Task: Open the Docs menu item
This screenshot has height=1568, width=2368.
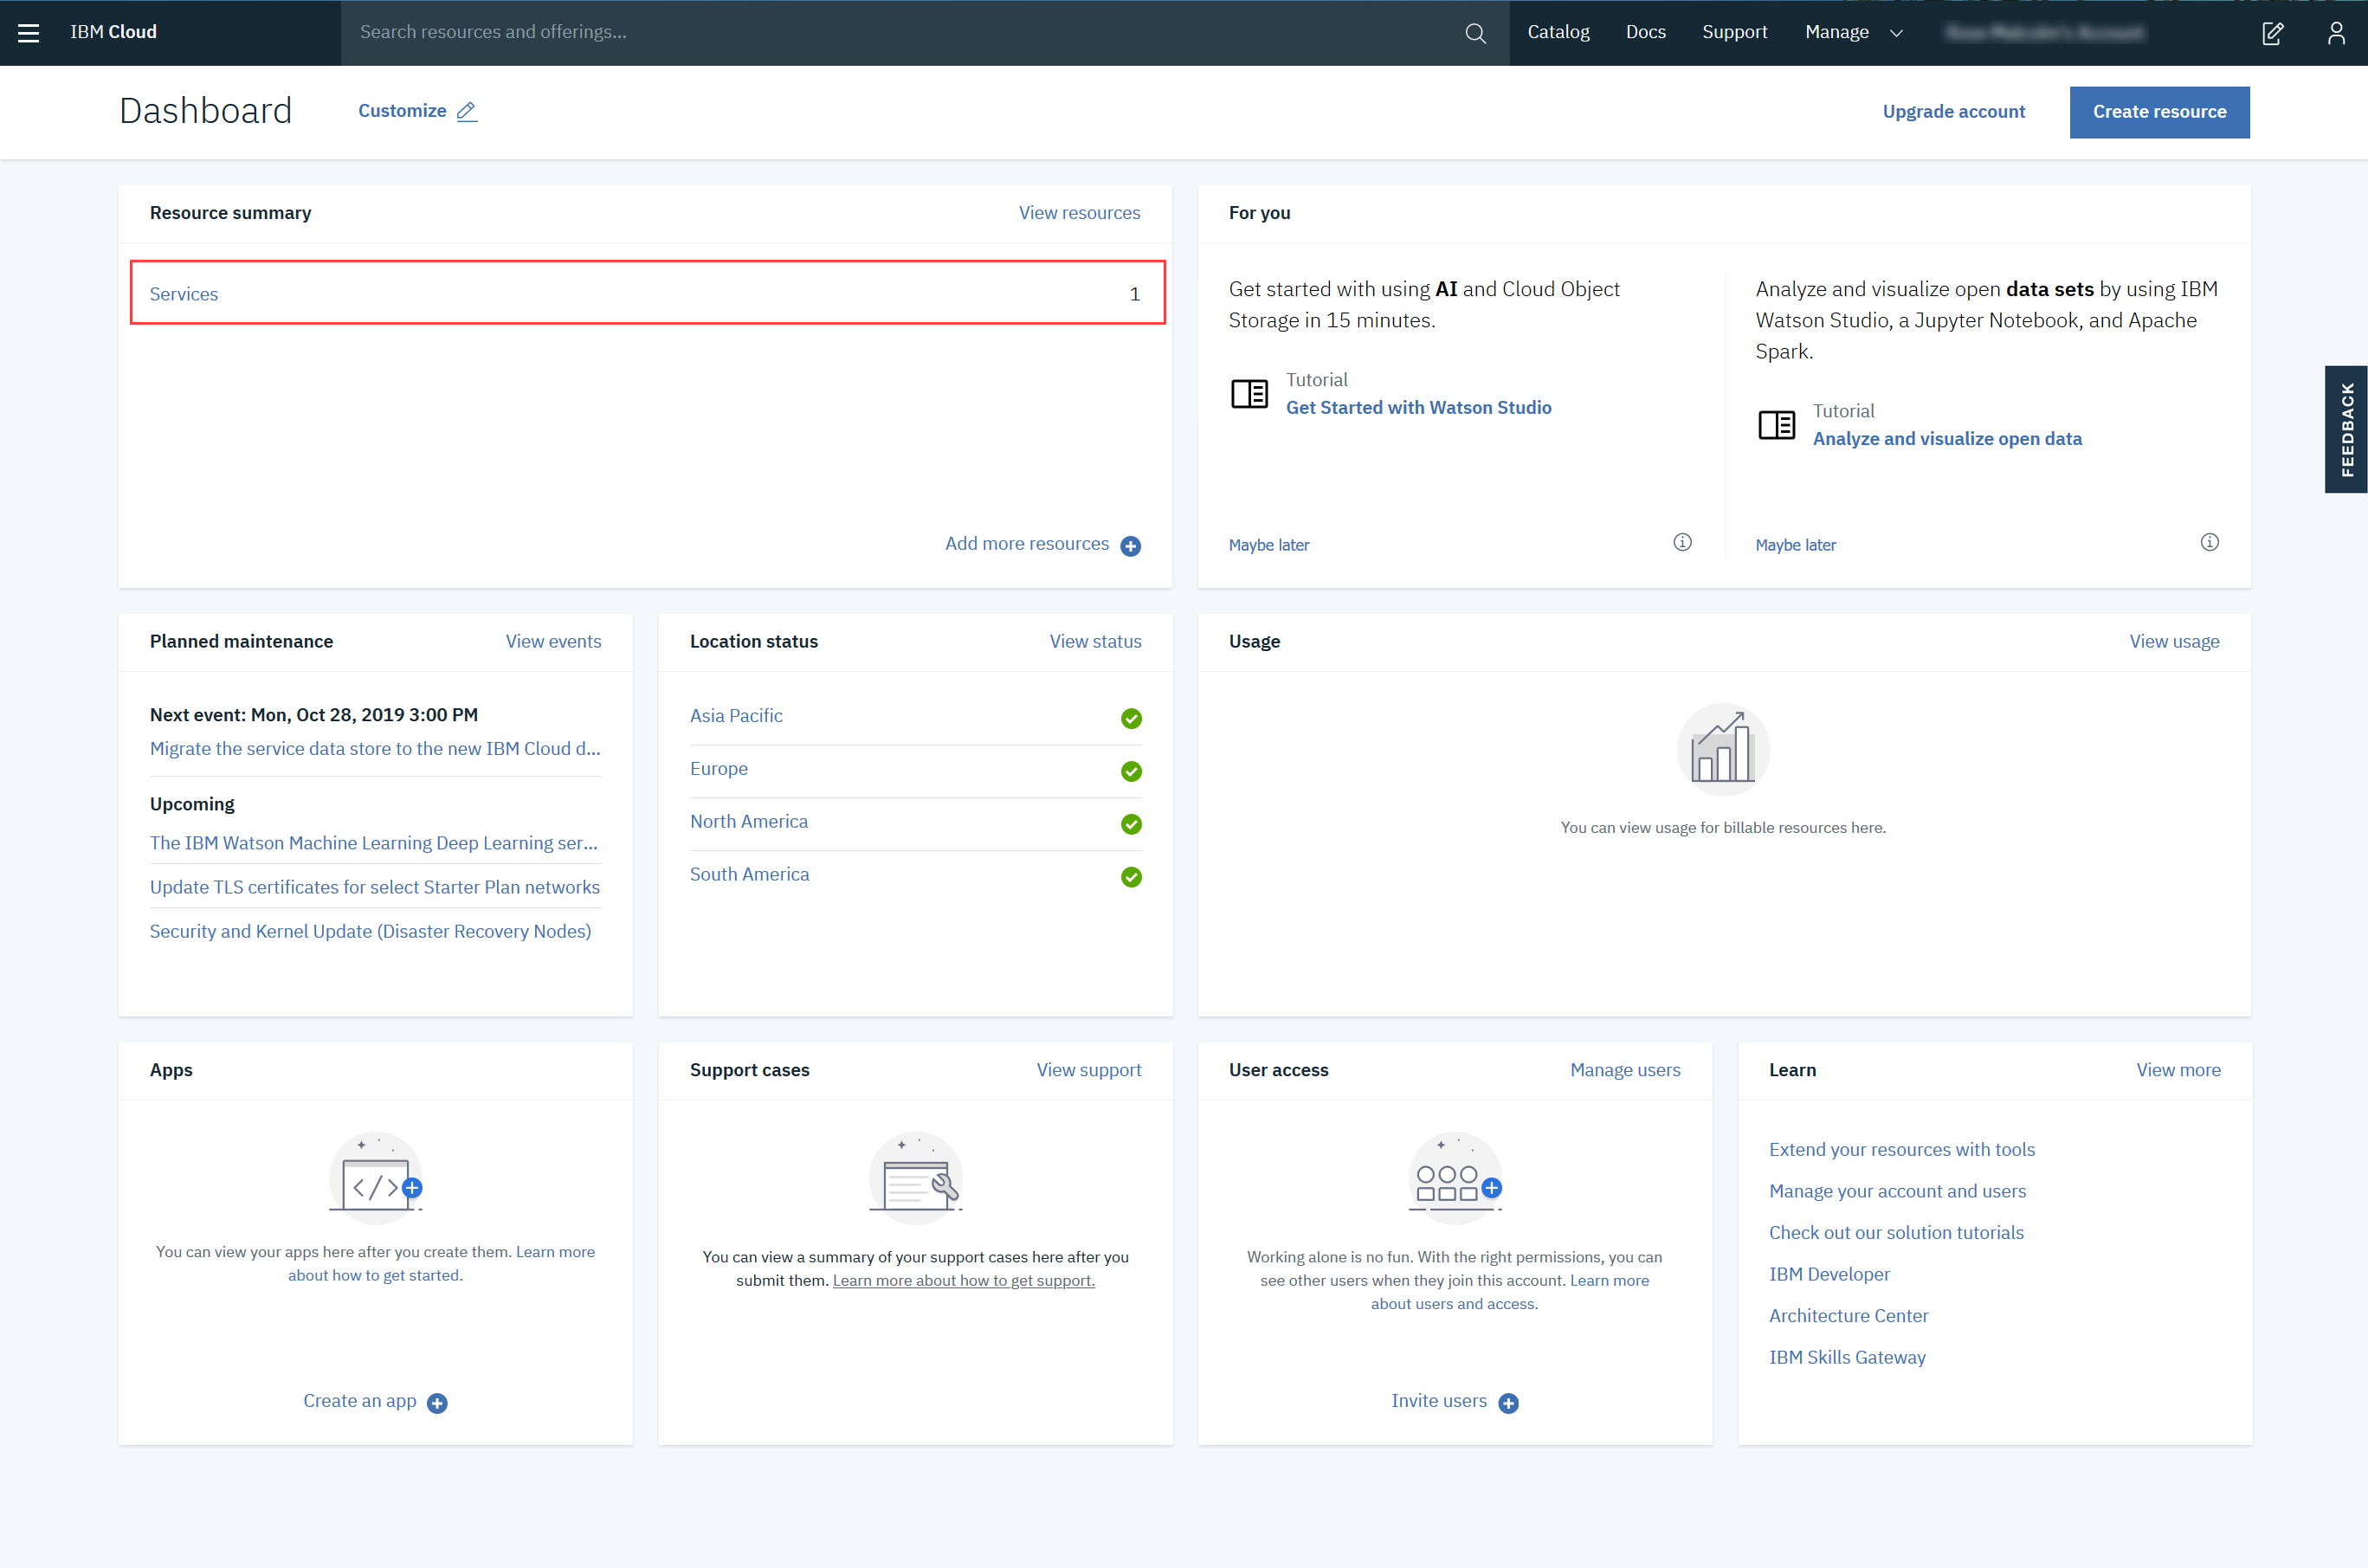Action: [x=1645, y=32]
